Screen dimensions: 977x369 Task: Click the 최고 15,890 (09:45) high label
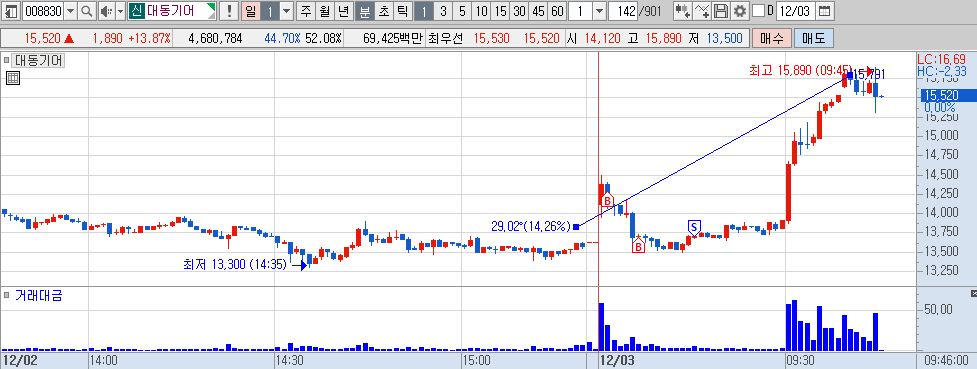[x=800, y=70]
